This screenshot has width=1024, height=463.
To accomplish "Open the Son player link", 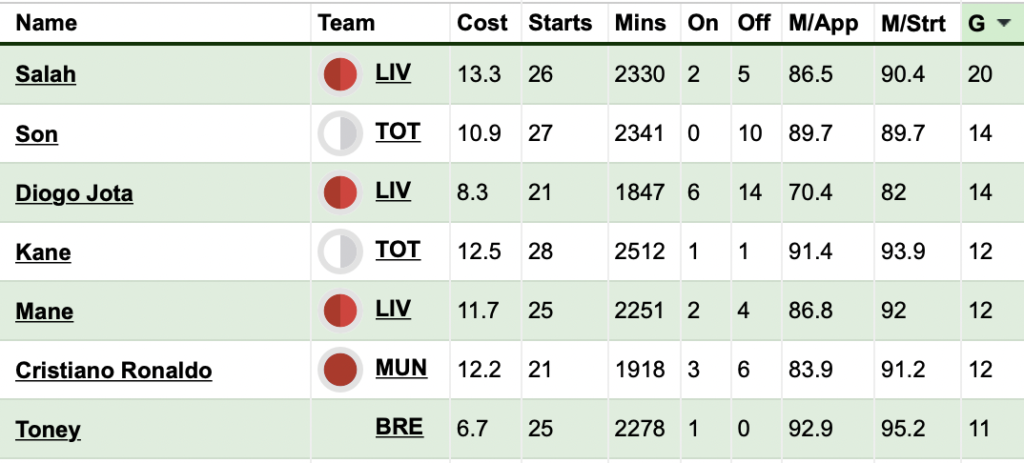I will (x=37, y=134).
